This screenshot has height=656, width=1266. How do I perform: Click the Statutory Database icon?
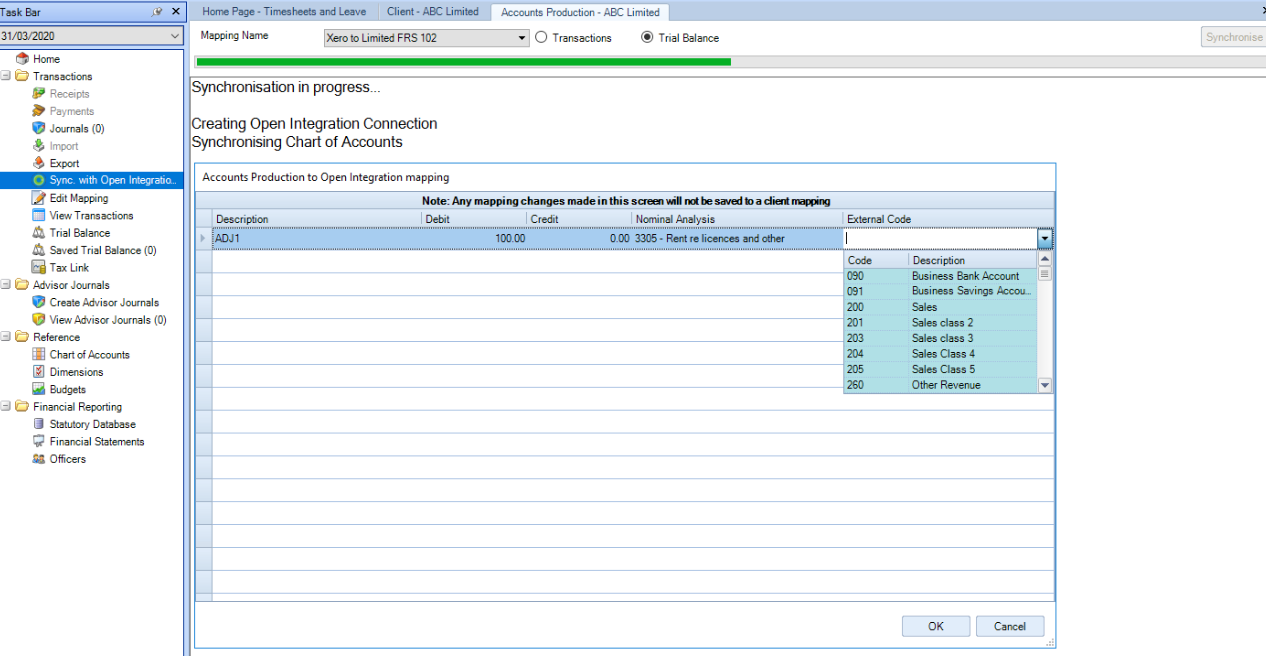39,424
